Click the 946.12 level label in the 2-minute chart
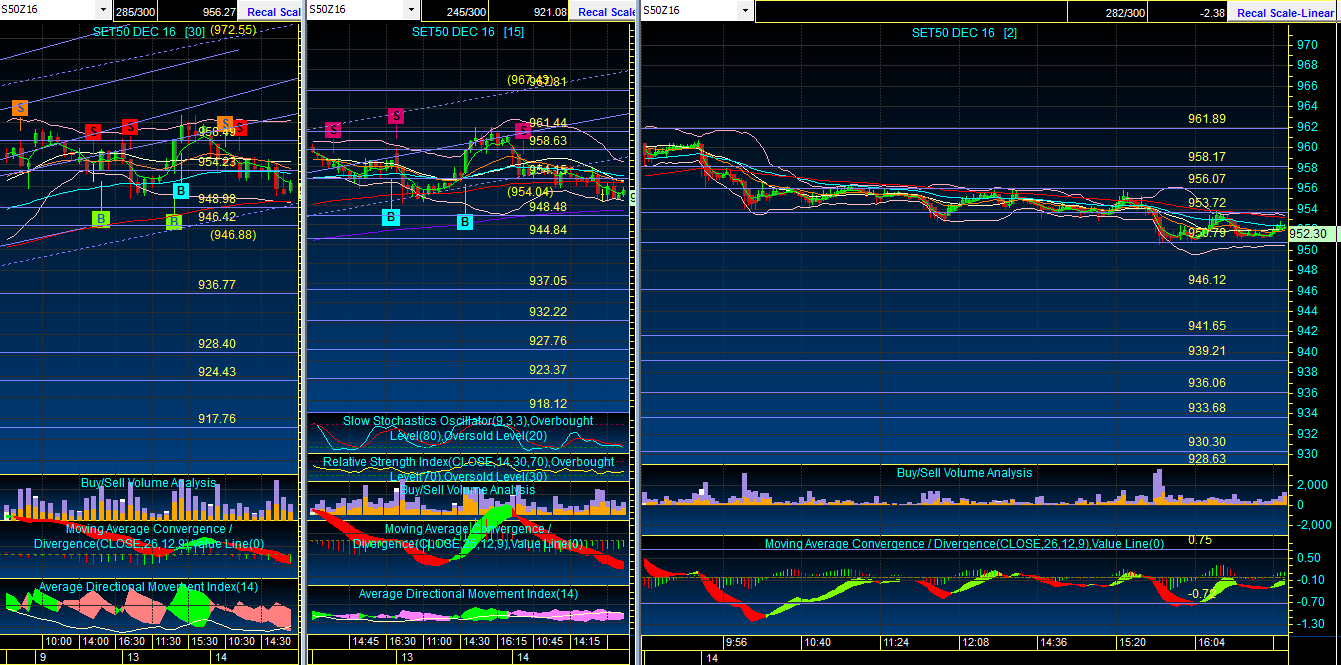This screenshot has height=665, width=1341. [1207, 281]
